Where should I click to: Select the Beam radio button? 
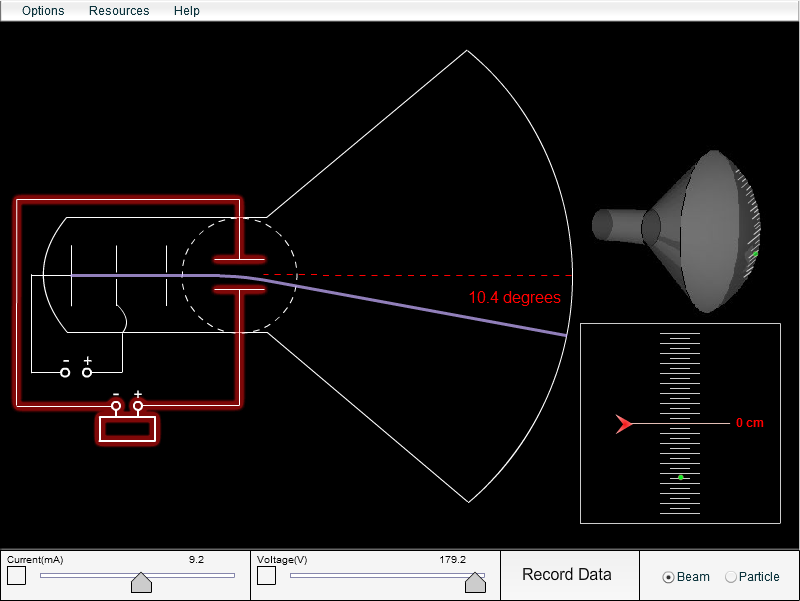pos(668,577)
